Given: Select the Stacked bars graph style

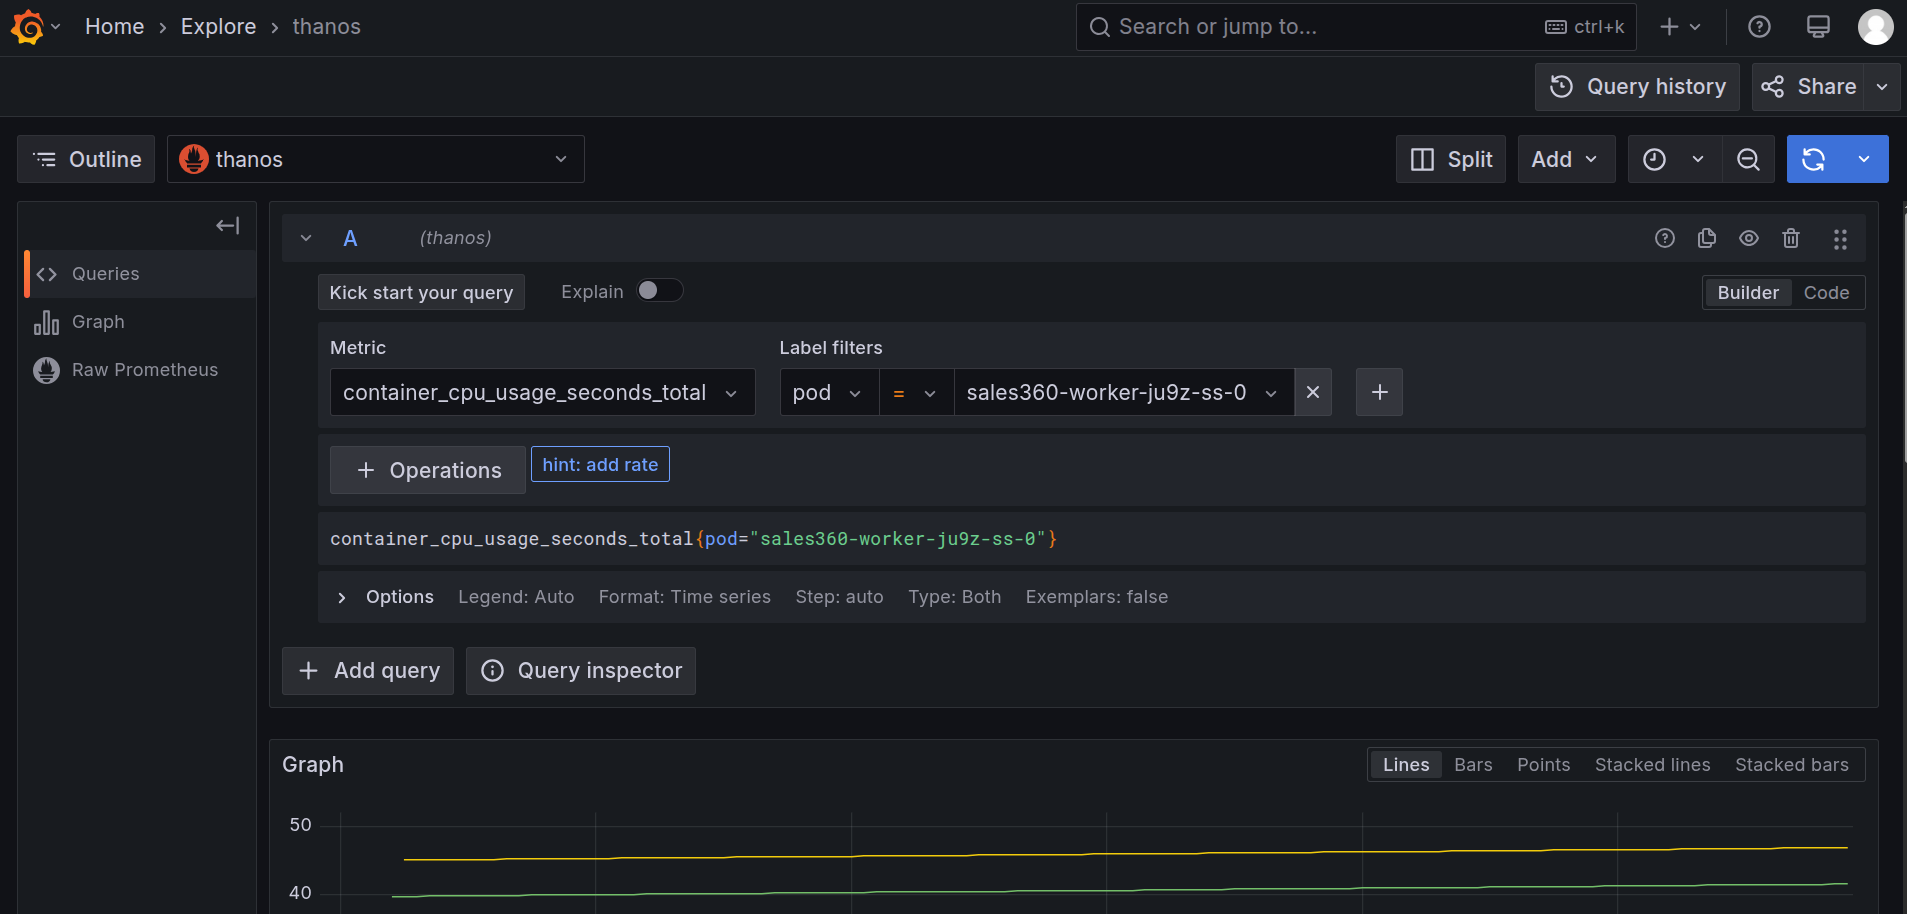Looking at the screenshot, I should click(x=1791, y=765).
